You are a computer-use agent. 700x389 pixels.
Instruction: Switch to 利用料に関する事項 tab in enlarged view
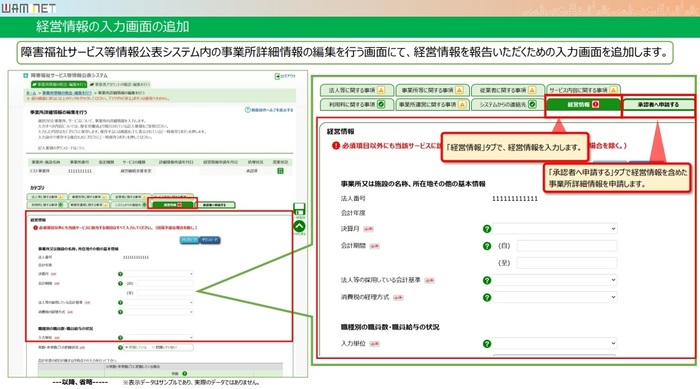pyautogui.click(x=357, y=105)
